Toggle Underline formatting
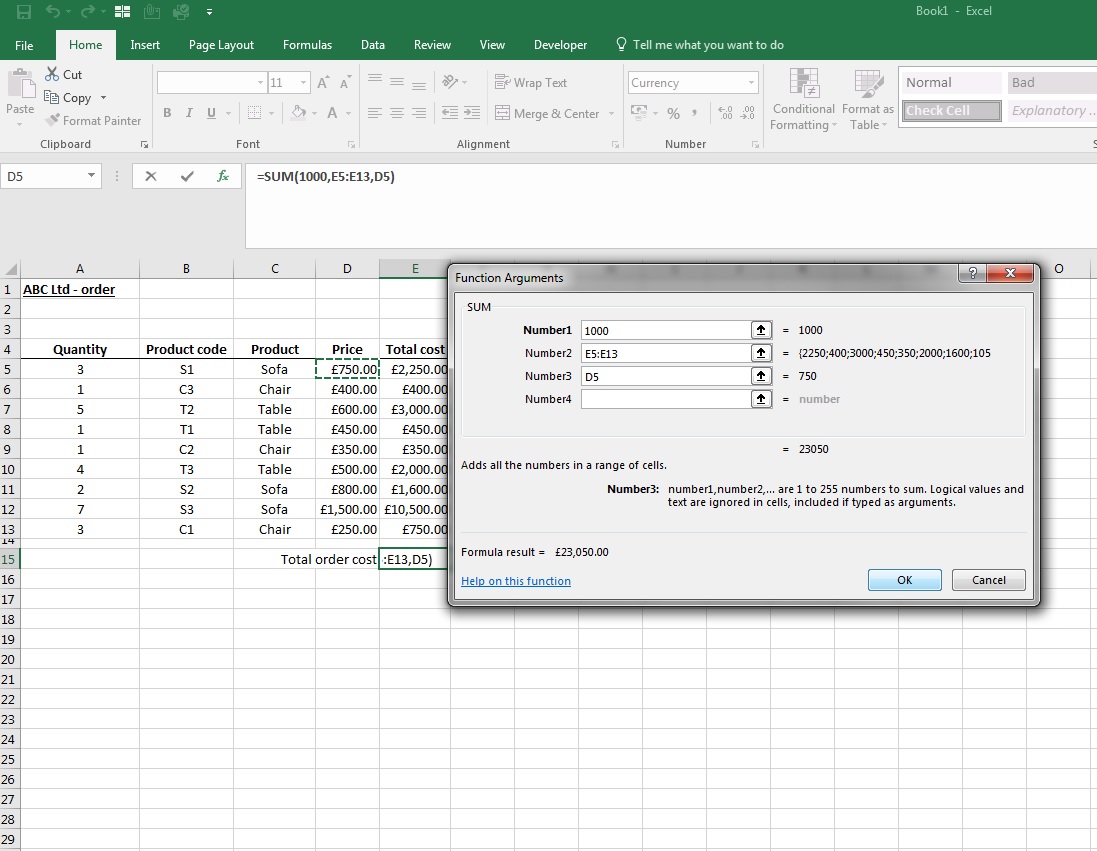 click(211, 113)
